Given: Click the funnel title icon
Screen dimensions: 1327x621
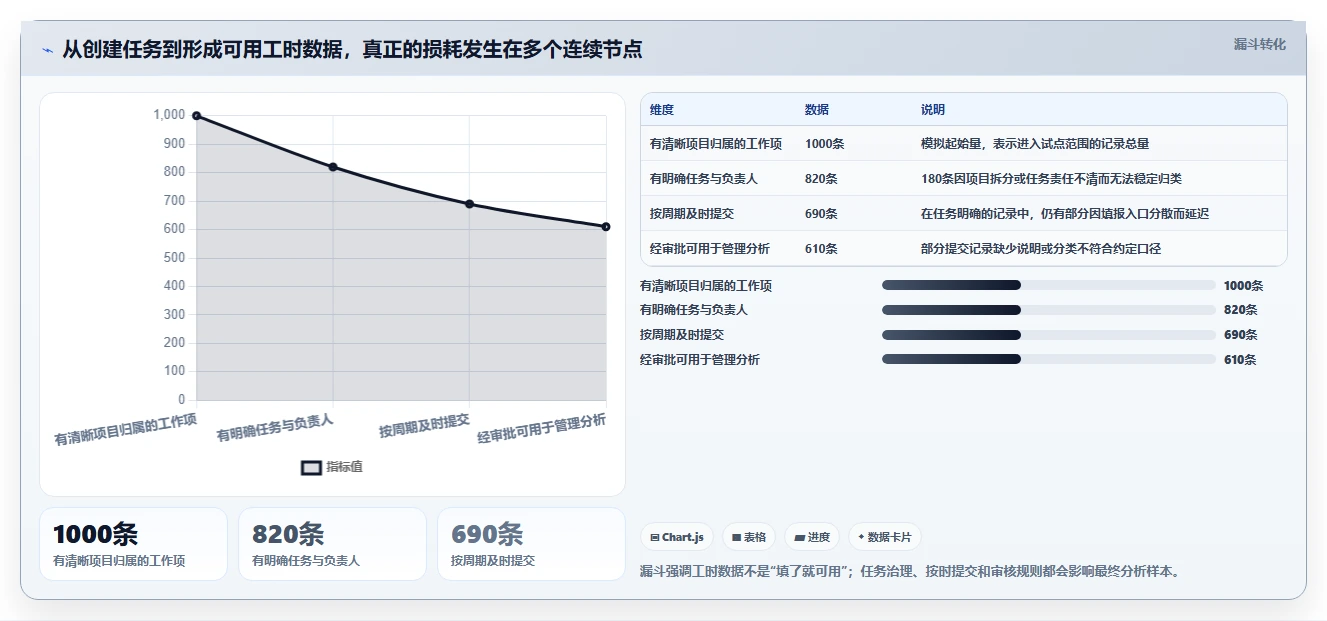Looking at the screenshot, I should click(48, 50).
